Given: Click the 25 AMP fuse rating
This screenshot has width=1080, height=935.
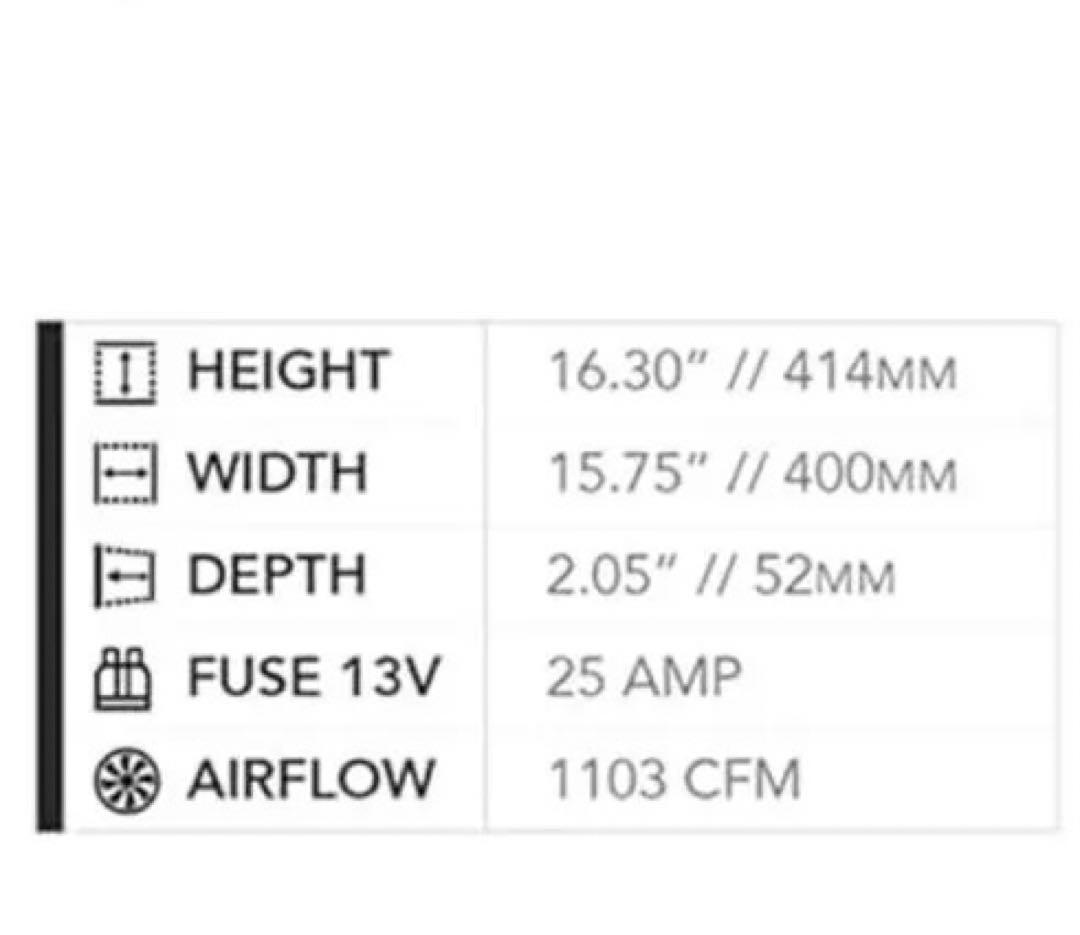Looking at the screenshot, I should (644, 679).
